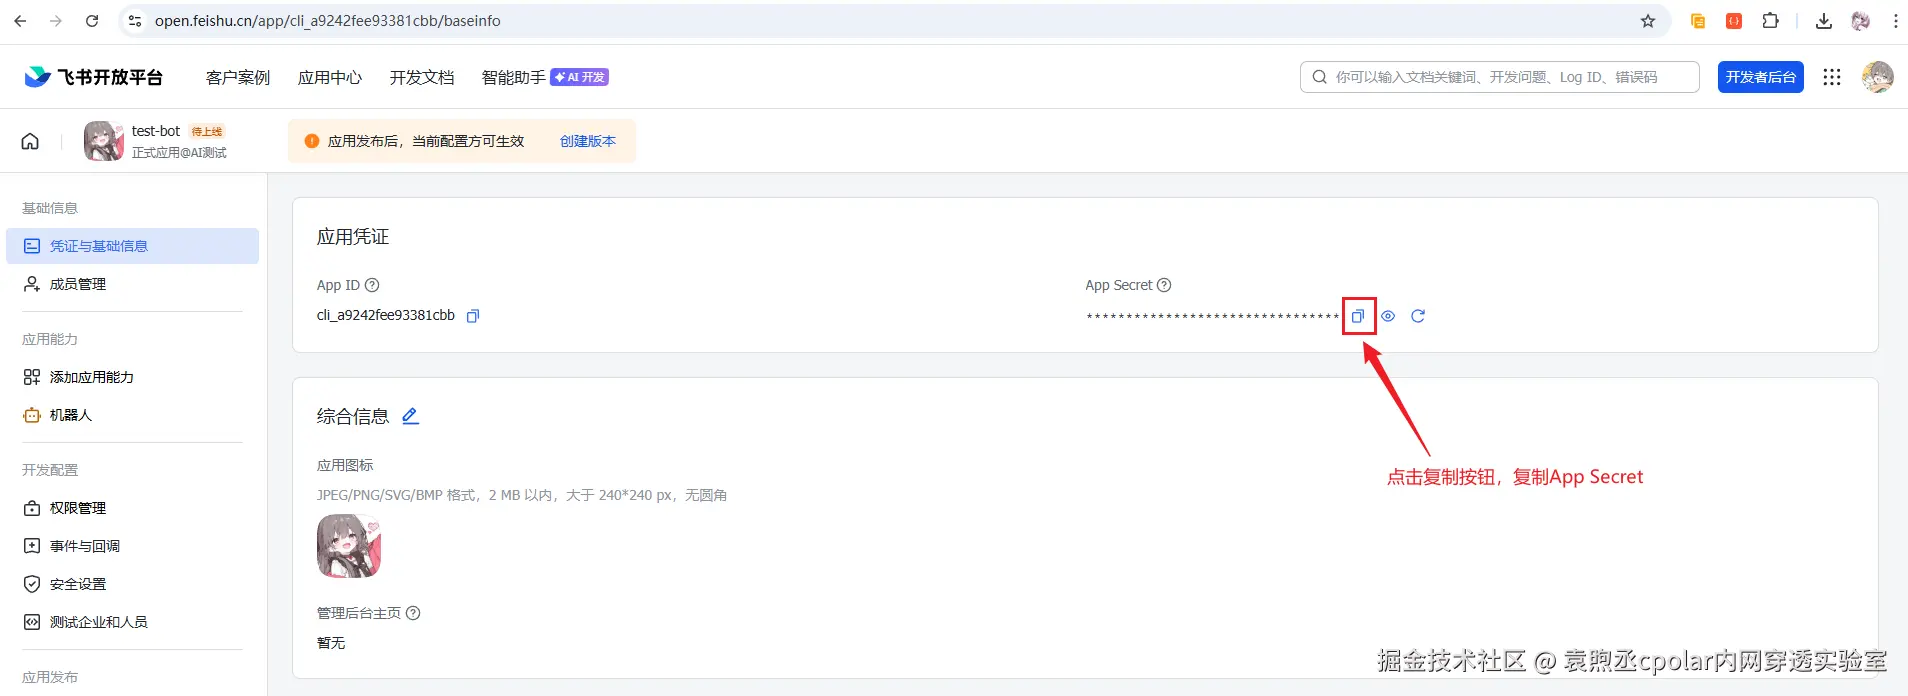Open the apps grid menu

tap(1832, 77)
